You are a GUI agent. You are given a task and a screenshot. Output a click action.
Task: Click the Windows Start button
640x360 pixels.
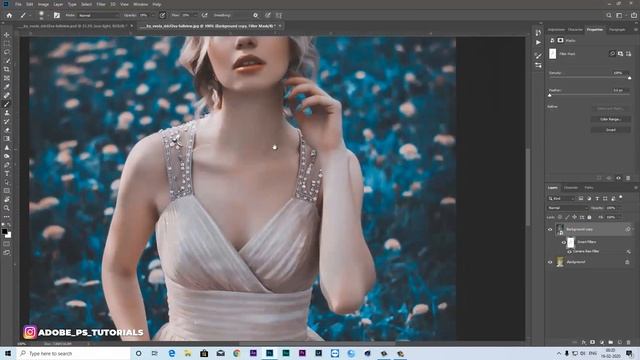click(x=8, y=353)
